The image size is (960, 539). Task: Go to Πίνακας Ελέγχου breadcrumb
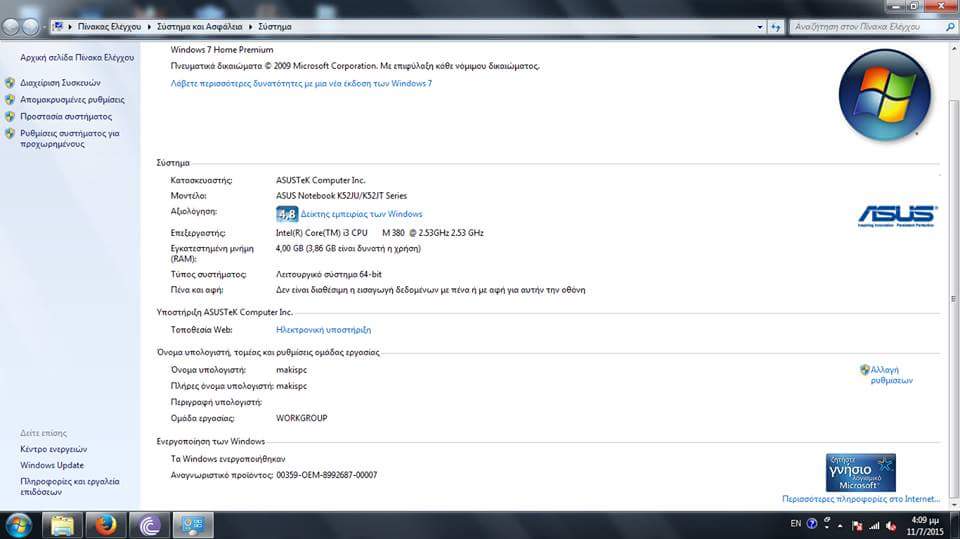tap(109, 27)
